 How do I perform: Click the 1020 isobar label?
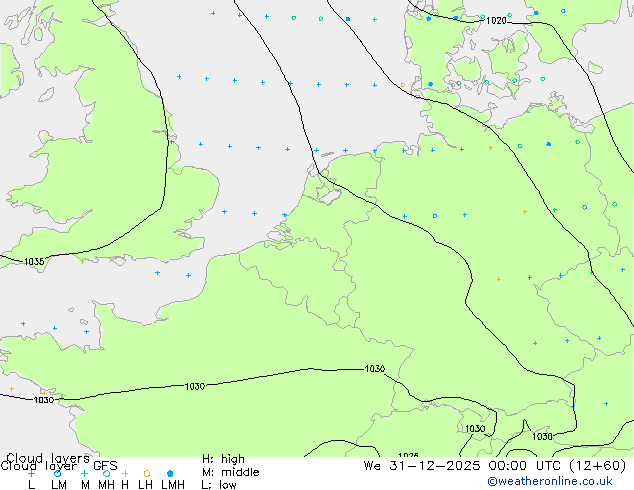click(496, 21)
